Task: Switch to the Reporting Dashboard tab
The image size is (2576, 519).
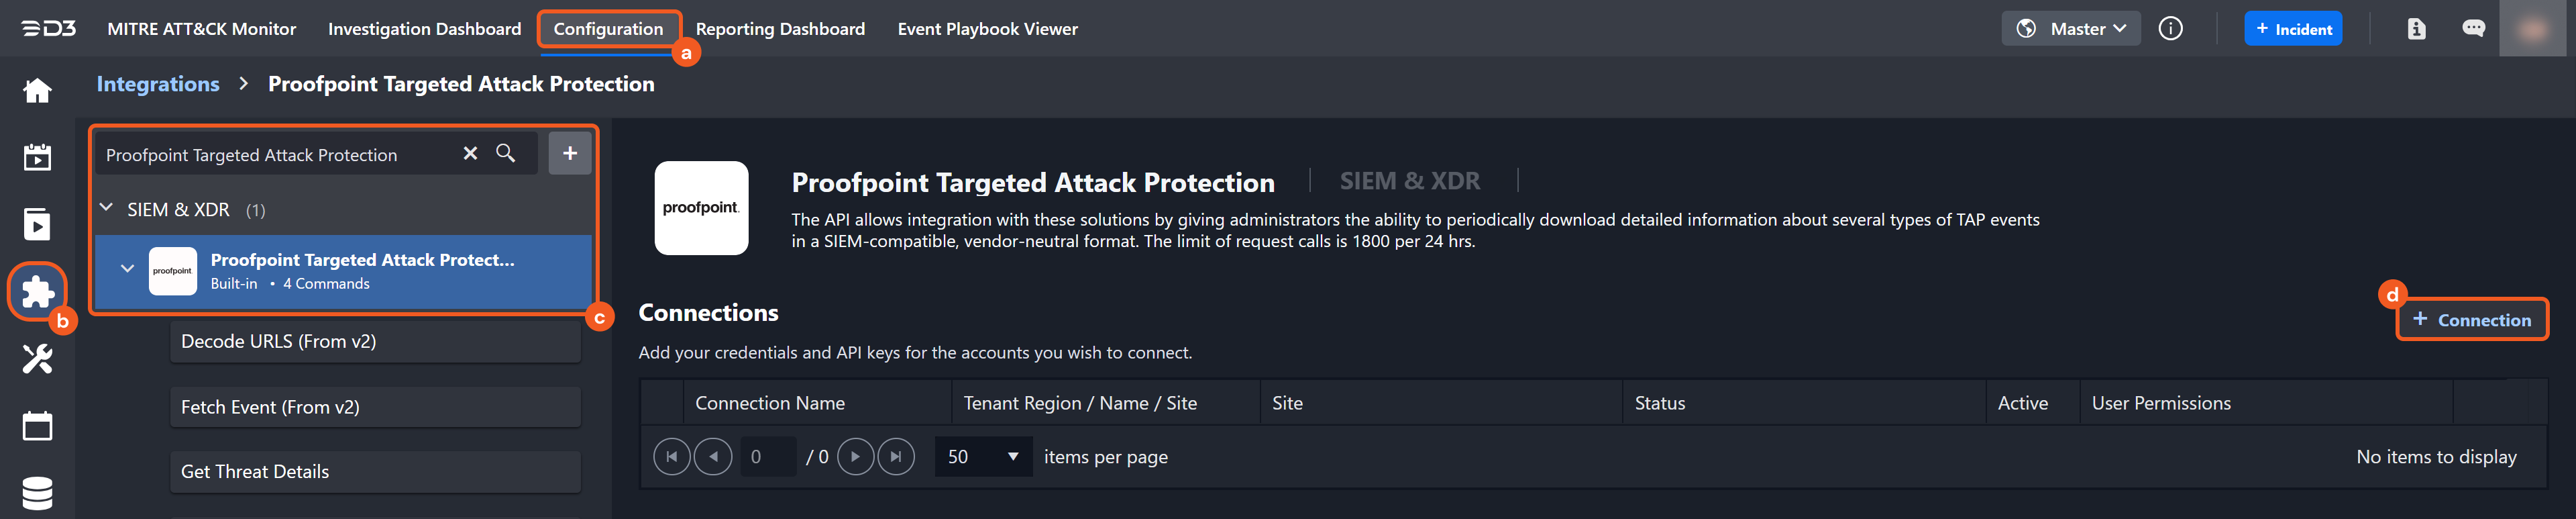Action: (781, 28)
